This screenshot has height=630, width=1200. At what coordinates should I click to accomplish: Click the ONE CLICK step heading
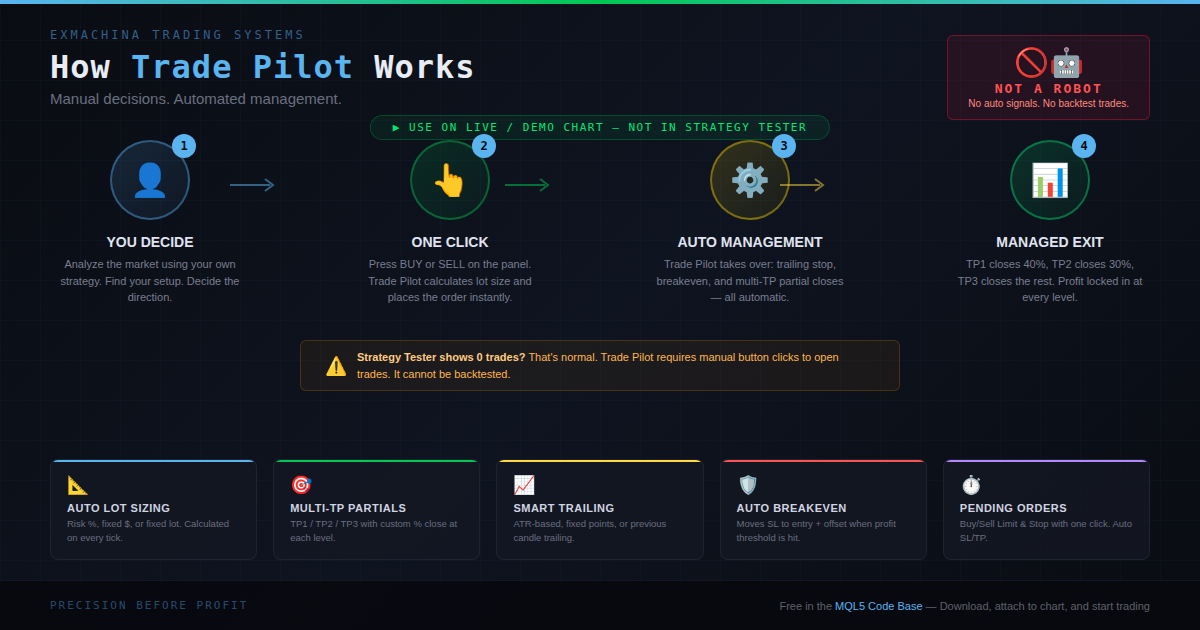pyautogui.click(x=450, y=242)
